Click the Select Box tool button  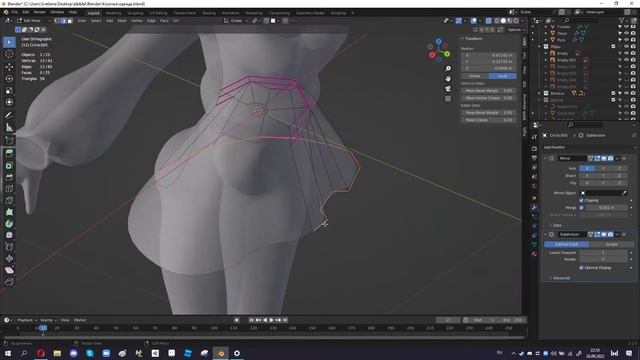coord(9,42)
